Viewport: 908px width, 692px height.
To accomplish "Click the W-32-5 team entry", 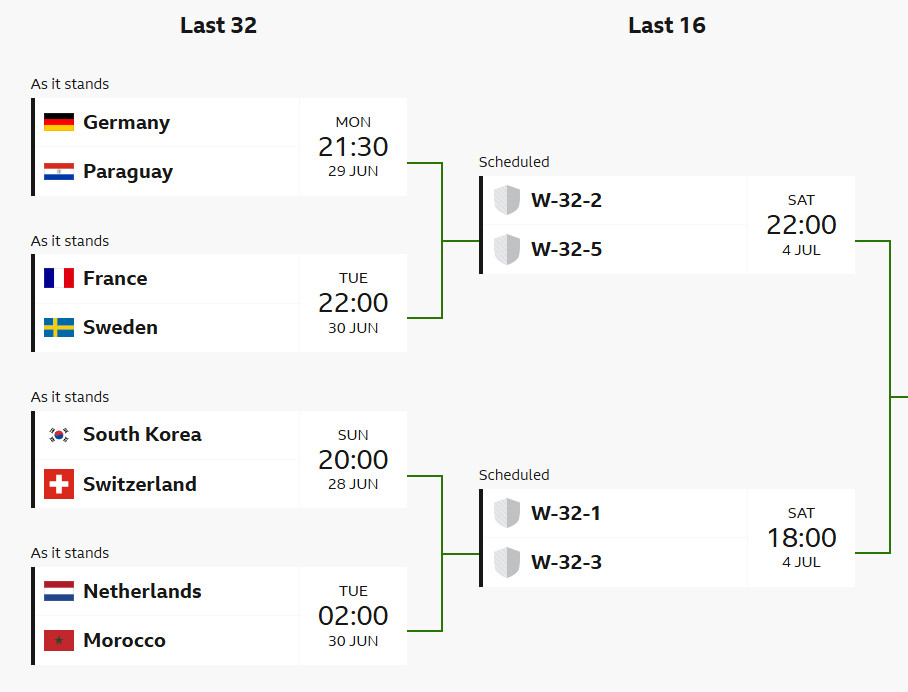I will [x=616, y=250].
